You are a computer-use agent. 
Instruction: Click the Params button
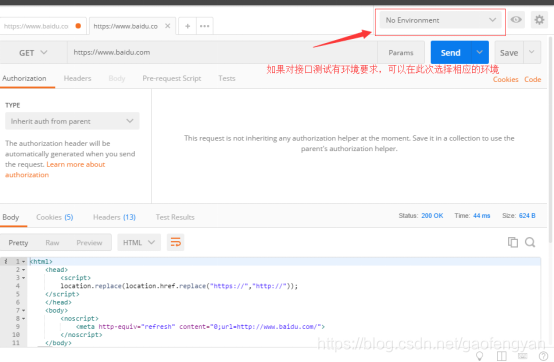(401, 52)
